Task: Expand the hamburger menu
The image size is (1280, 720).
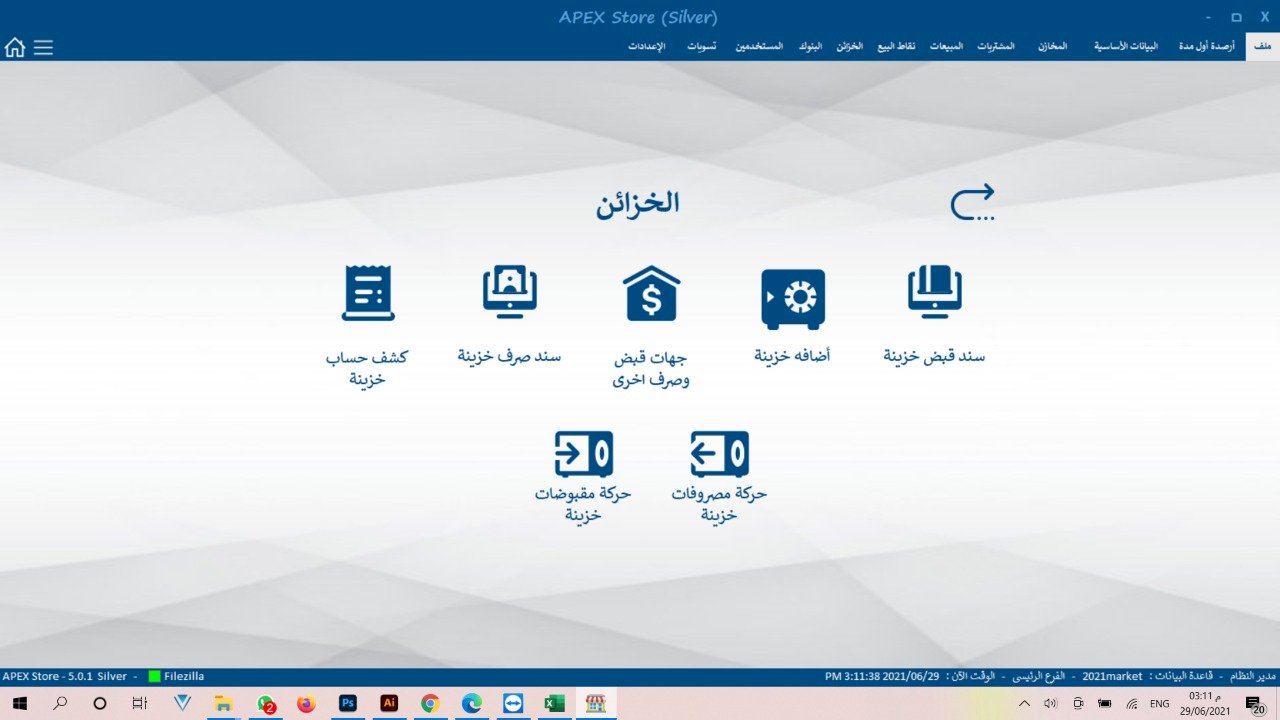Action: point(43,47)
